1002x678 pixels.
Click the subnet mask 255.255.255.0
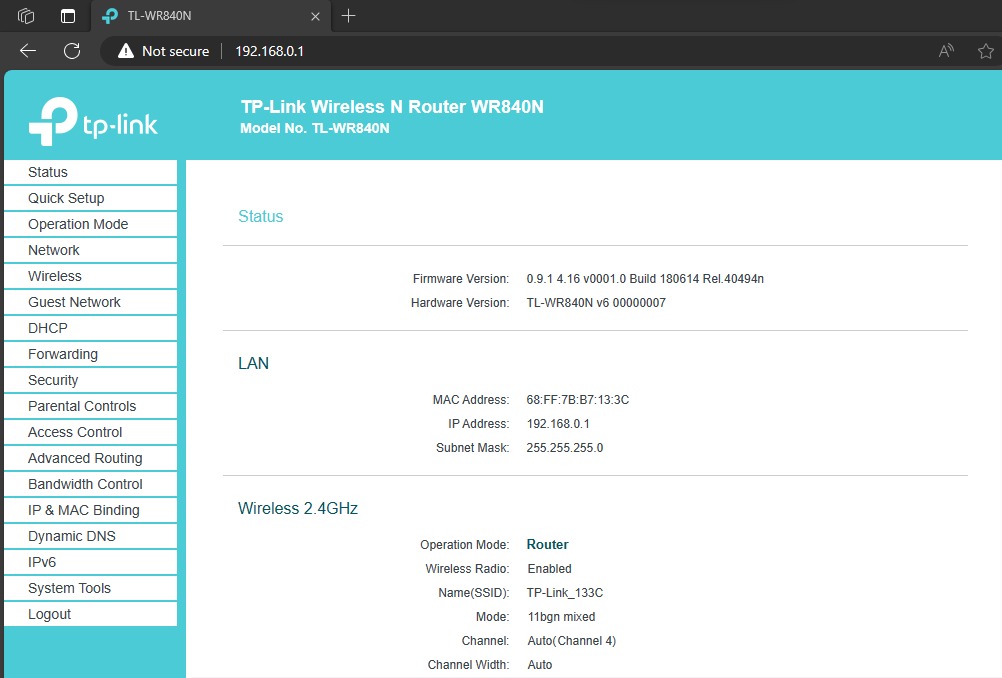click(565, 448)
